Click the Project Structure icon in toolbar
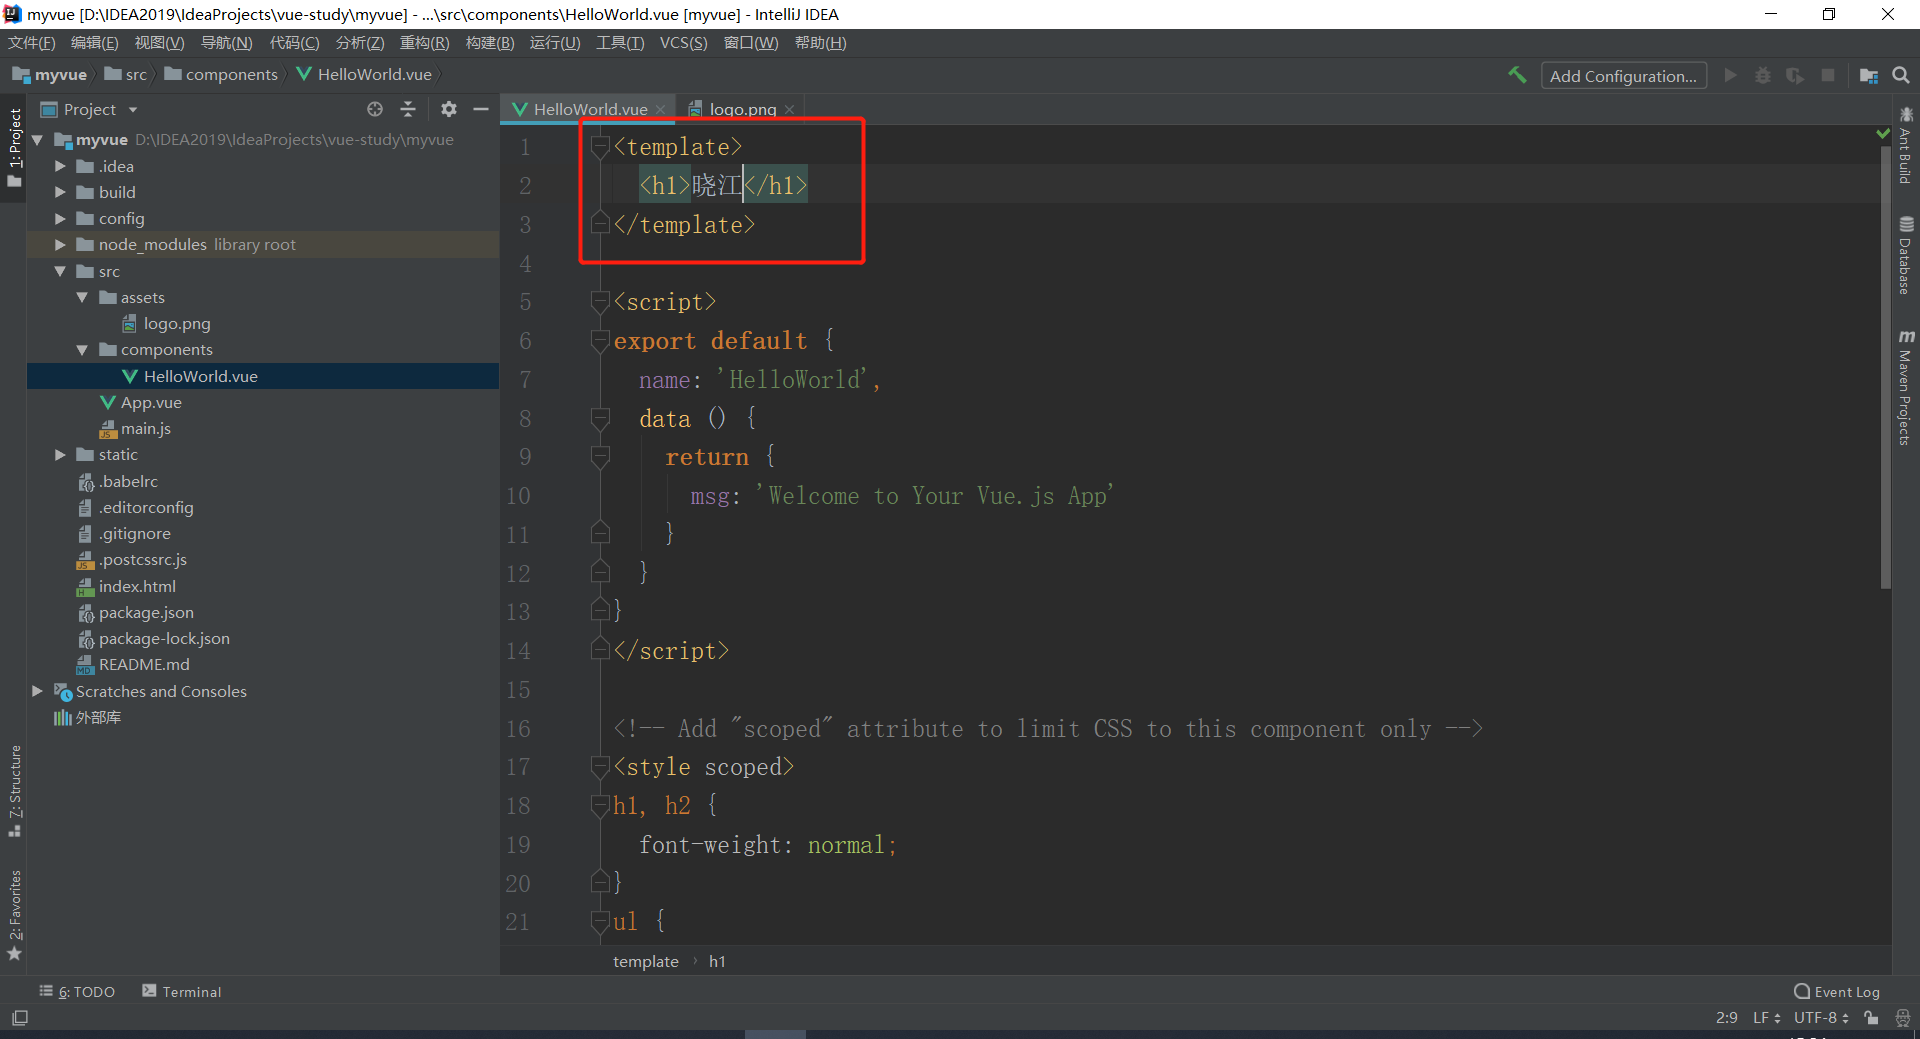The image size is (1920, 1039). 1868,75
